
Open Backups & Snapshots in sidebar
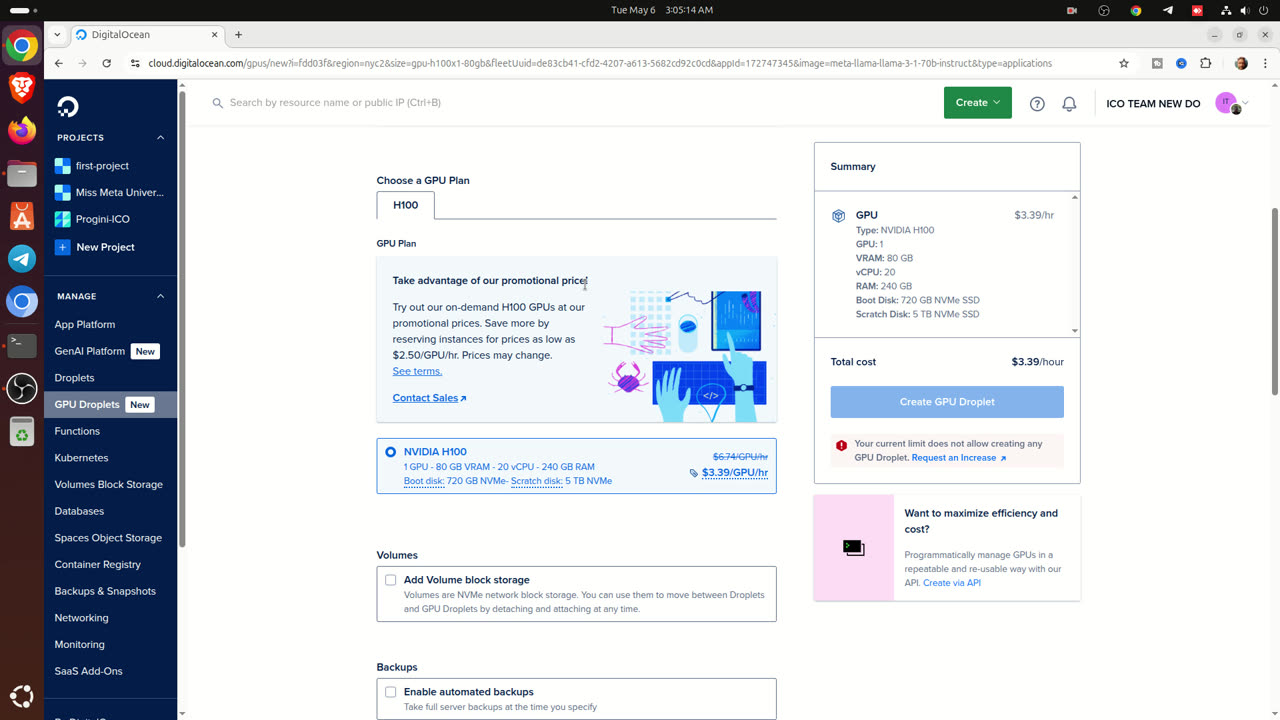tap(105, 591)
